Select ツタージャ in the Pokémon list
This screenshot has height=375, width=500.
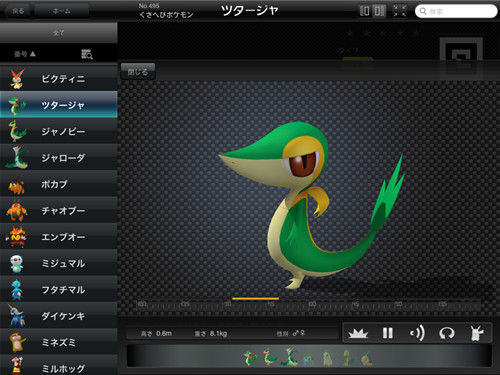[59, 105]
